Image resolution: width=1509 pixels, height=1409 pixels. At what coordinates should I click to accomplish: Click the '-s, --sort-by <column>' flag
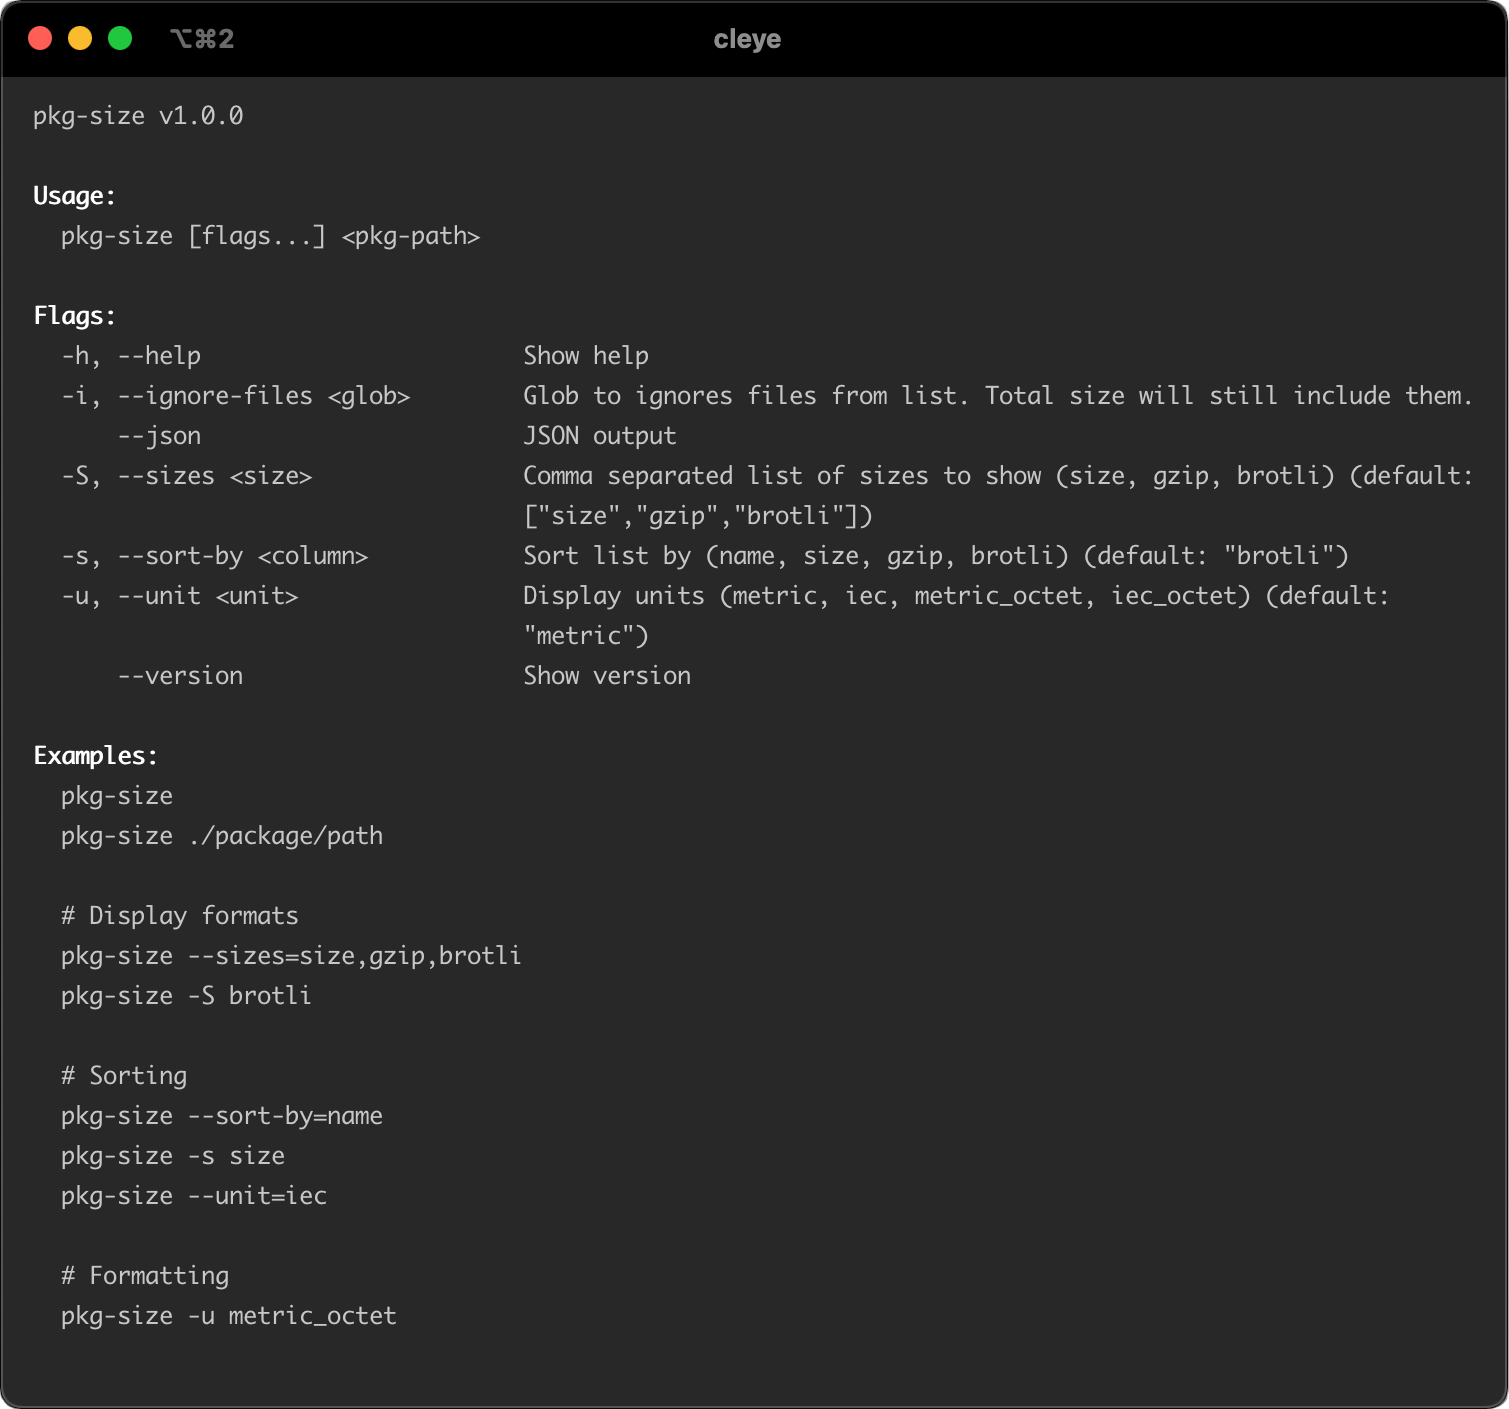tap(215, 556)
